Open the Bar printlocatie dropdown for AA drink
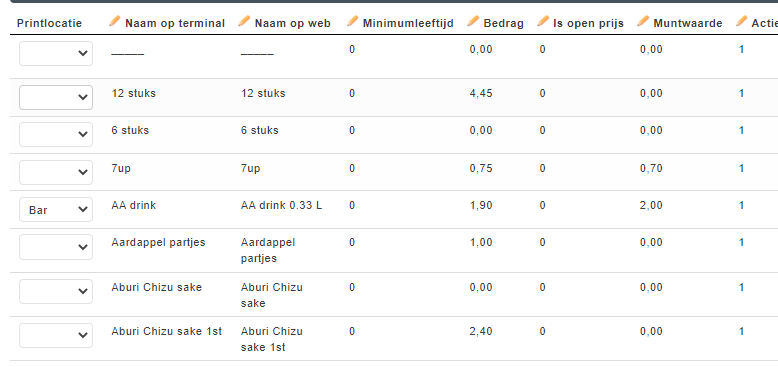This screenshot has height=367, width=778. 56,209
